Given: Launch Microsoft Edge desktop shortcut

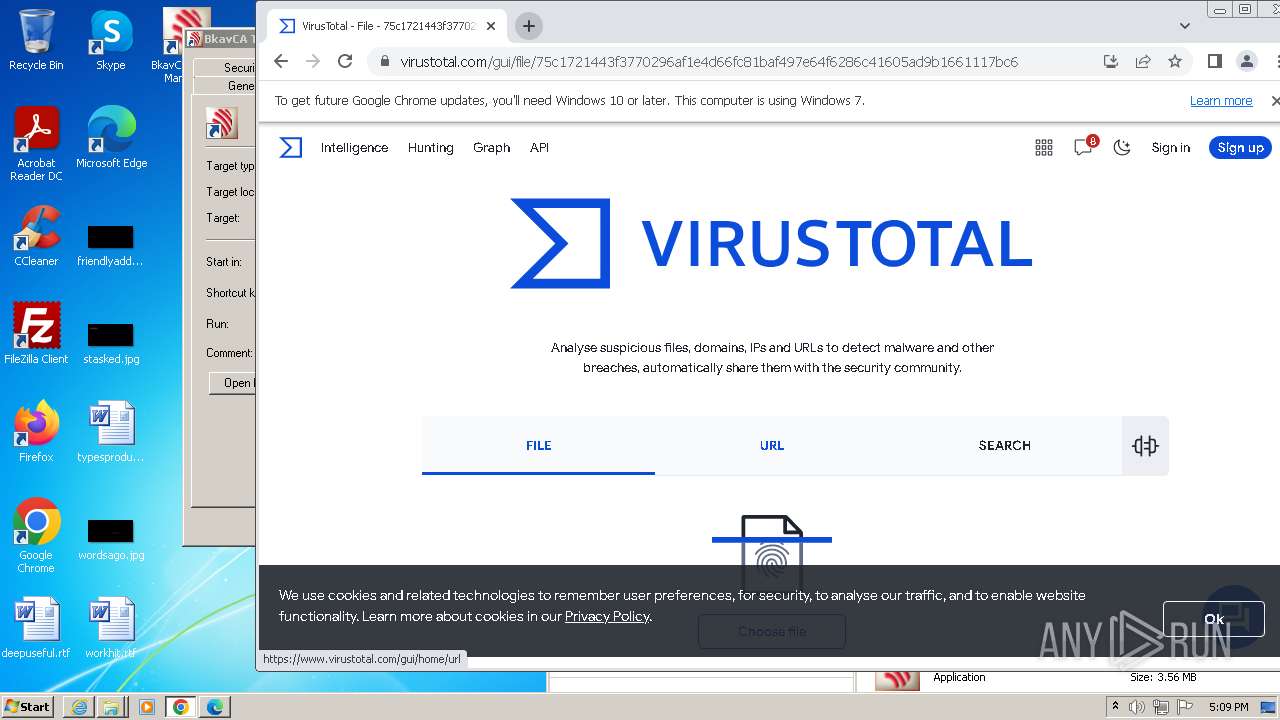Looking at the screenshot, I should (111, 138).
